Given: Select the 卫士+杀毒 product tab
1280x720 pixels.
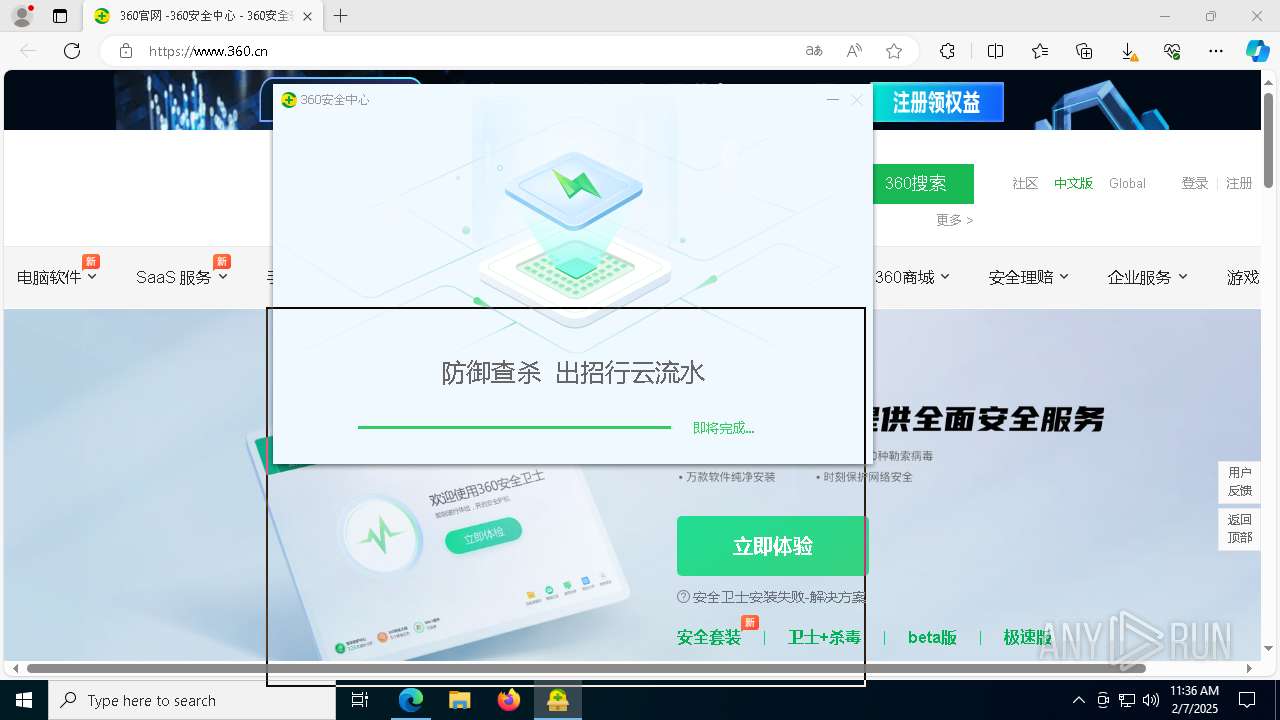Looking at the screenshot, I should (x=825, y=637).
